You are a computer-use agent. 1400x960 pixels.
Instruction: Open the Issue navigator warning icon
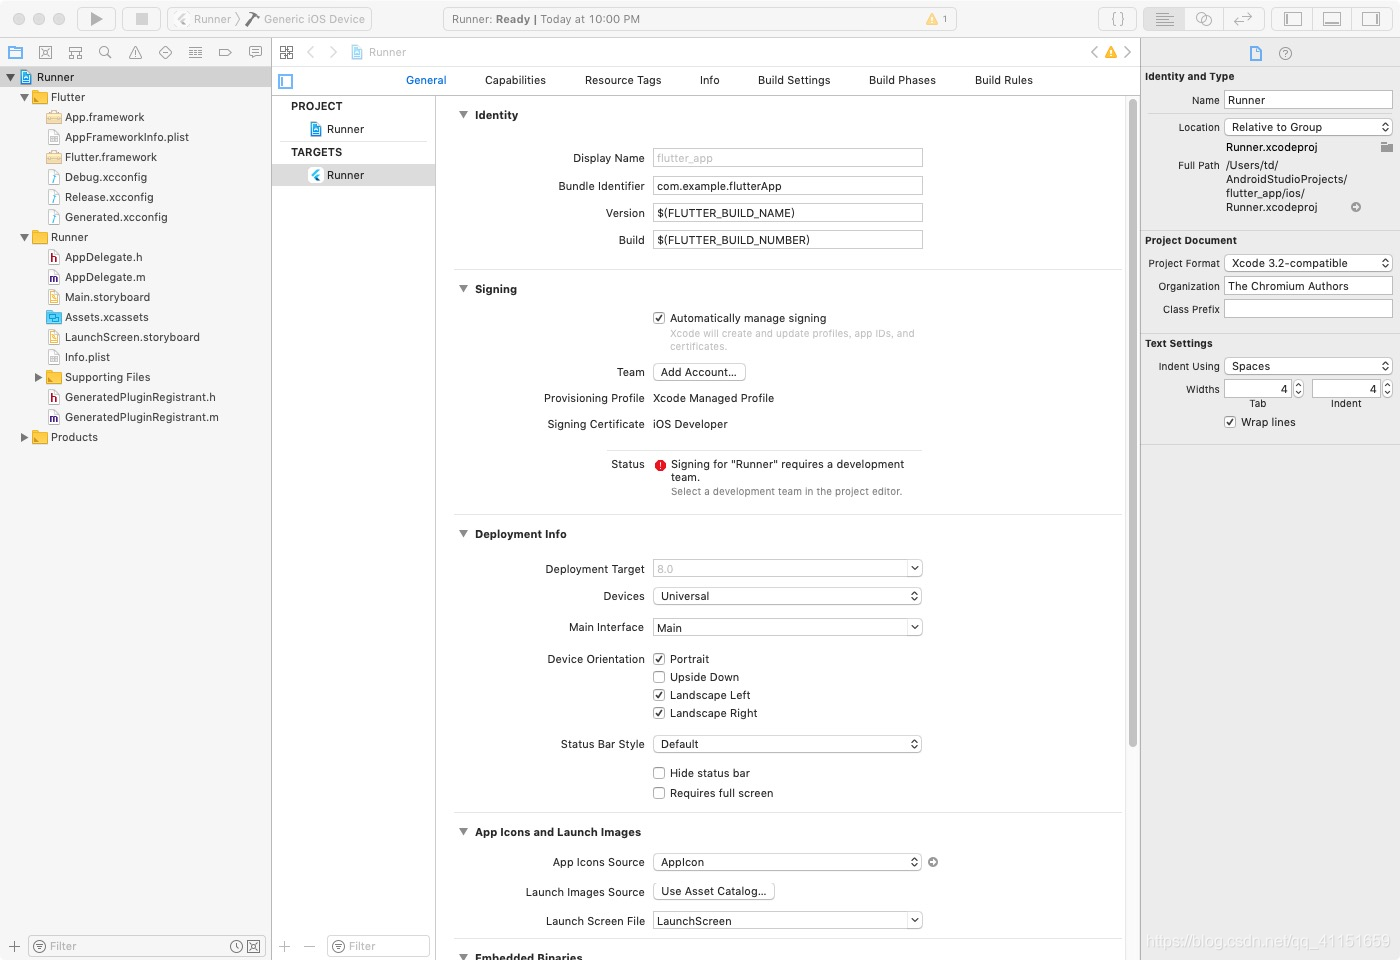click(135, 52)
